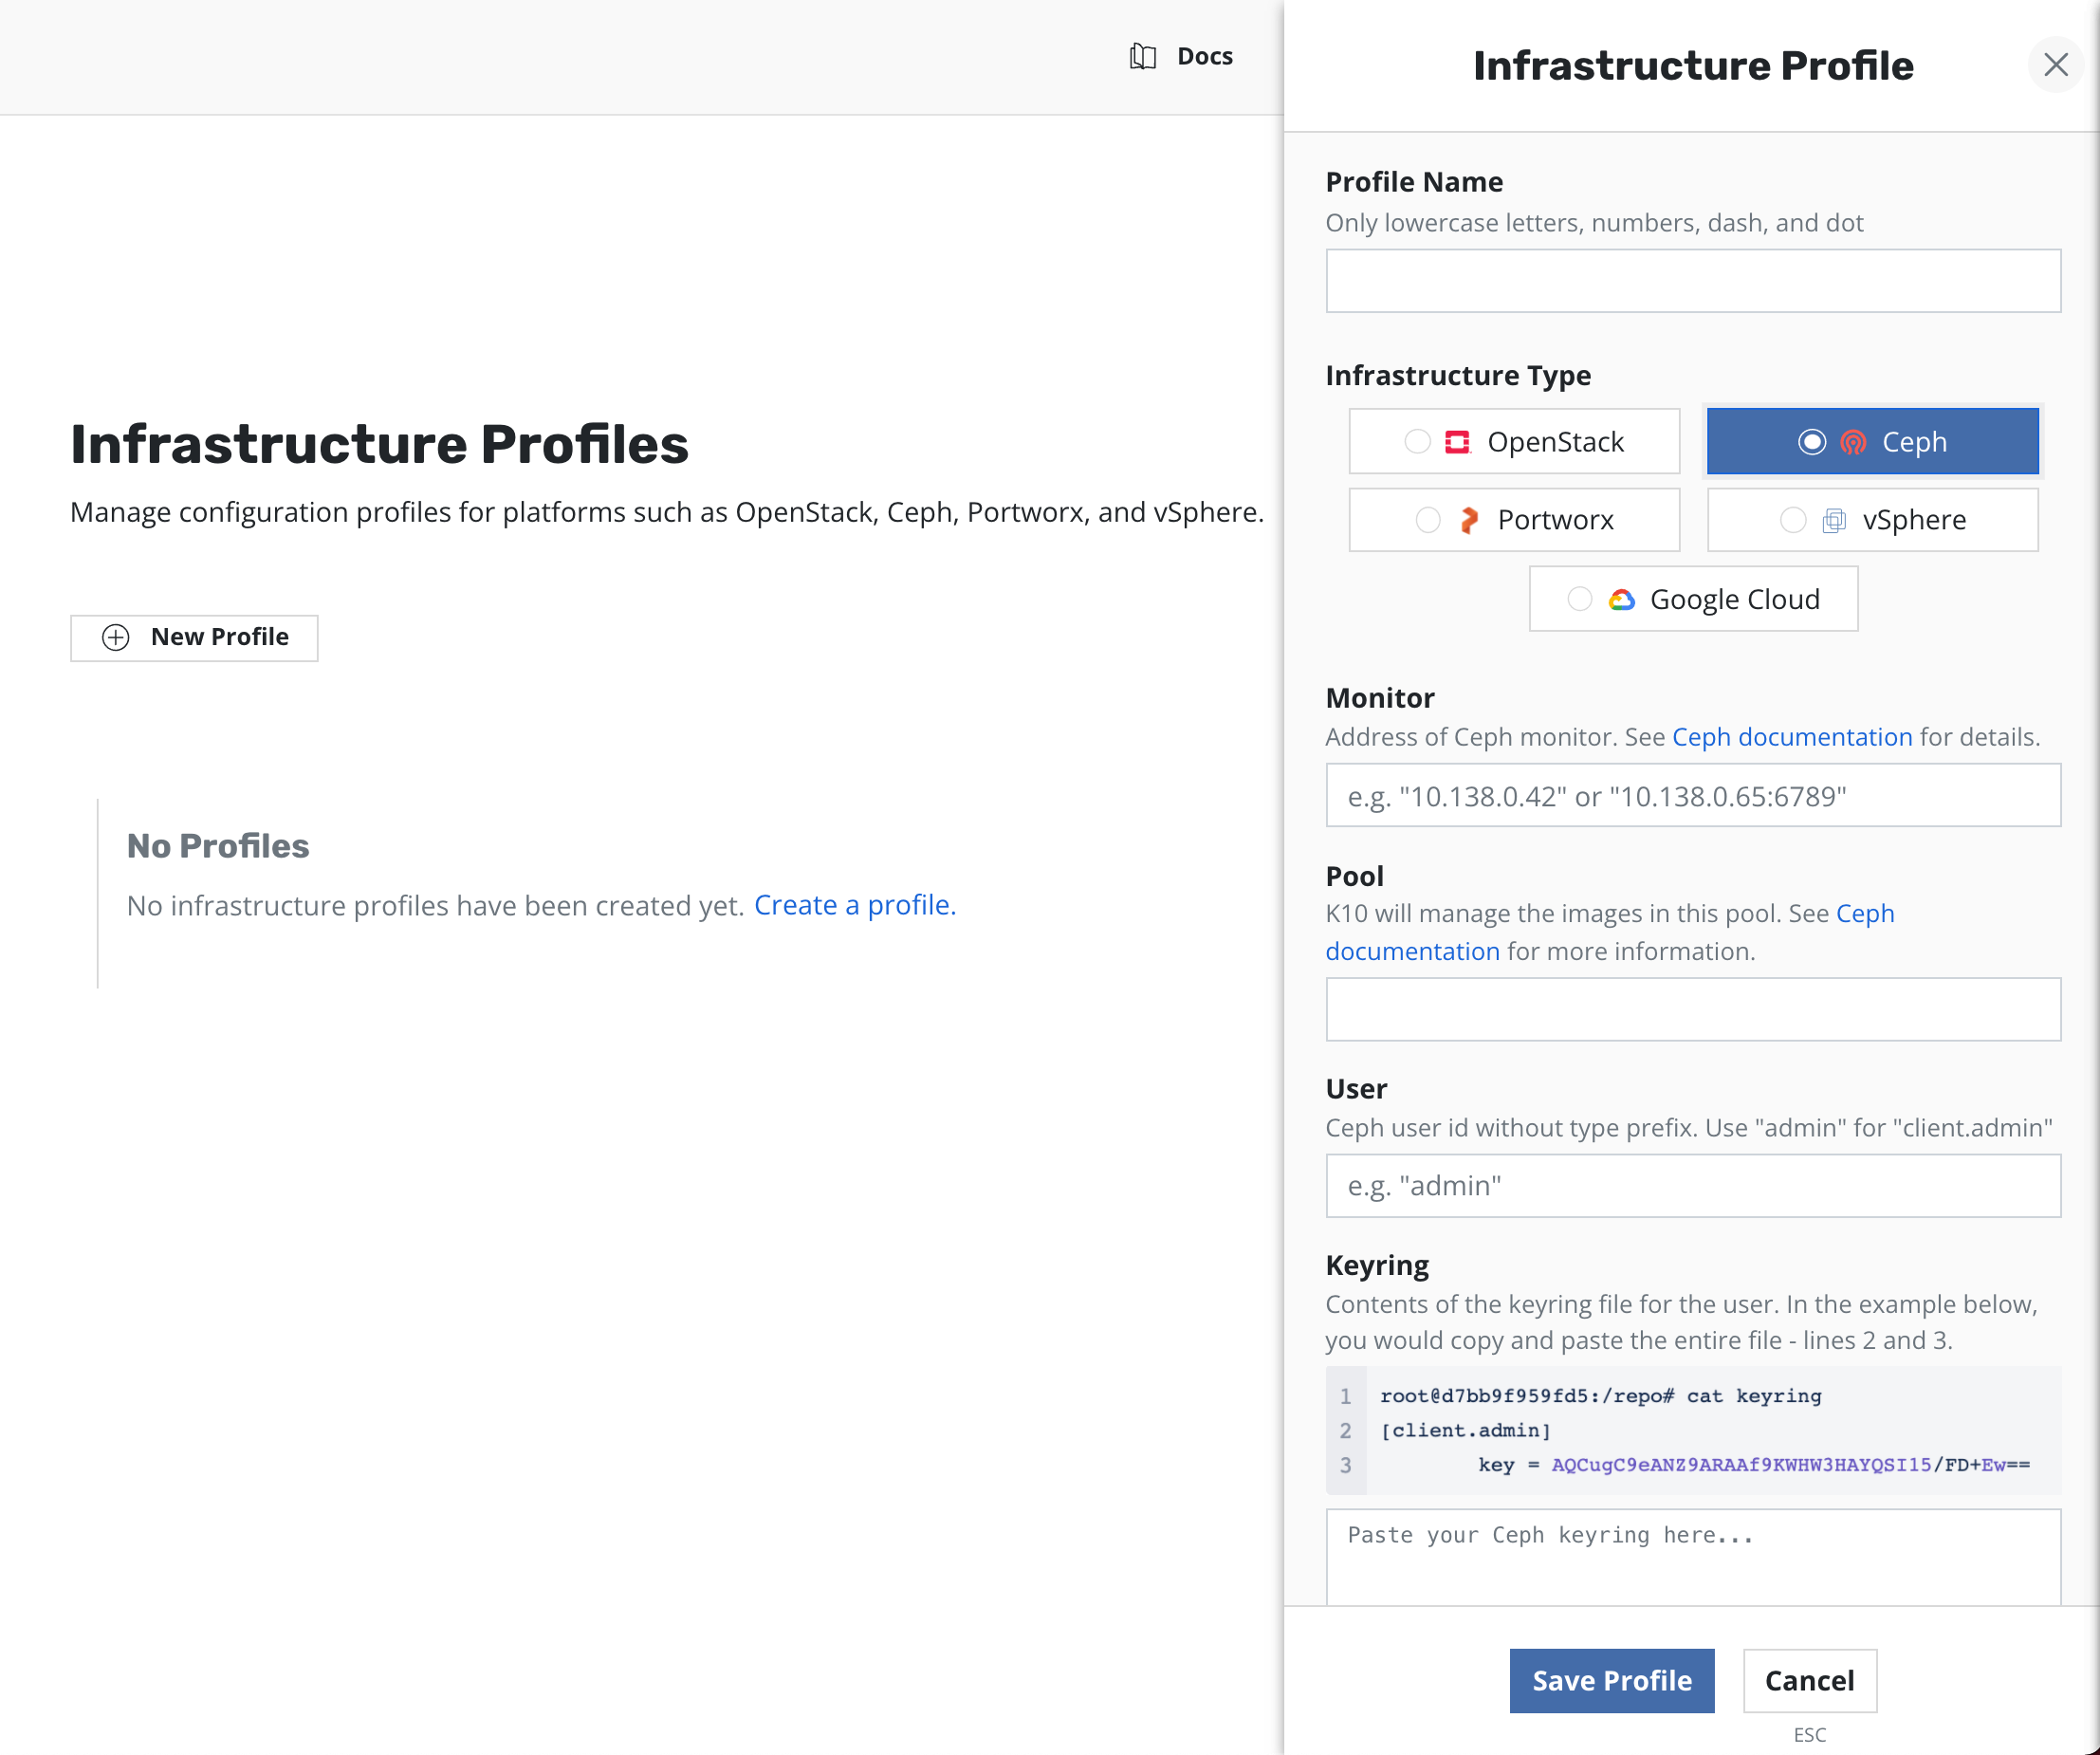Click the Google Cloud logo icon
Image resolution: width=2100 pixels, height=1755 pixels.
1621,599
